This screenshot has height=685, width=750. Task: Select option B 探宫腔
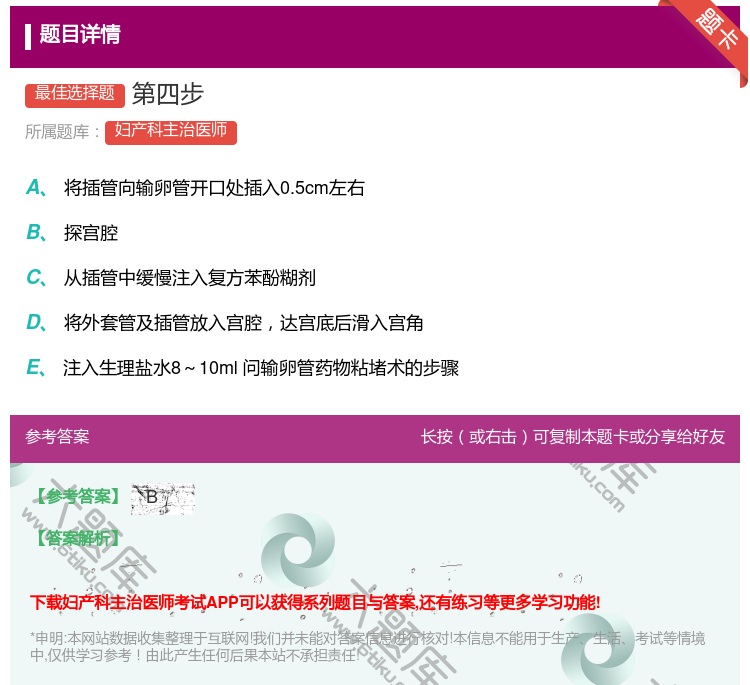coord(91,233)
